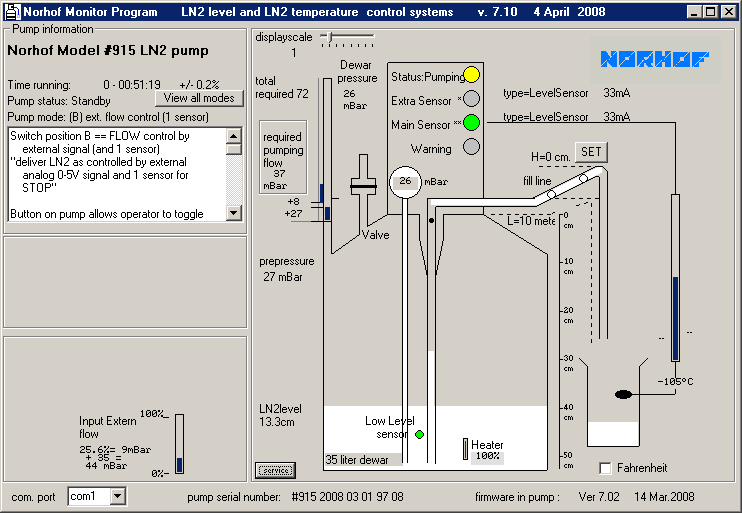Screen dimensions: 742x513
Task: Click the Dewar pressure 26 mBar reading
Action: [x=357, y=85]
